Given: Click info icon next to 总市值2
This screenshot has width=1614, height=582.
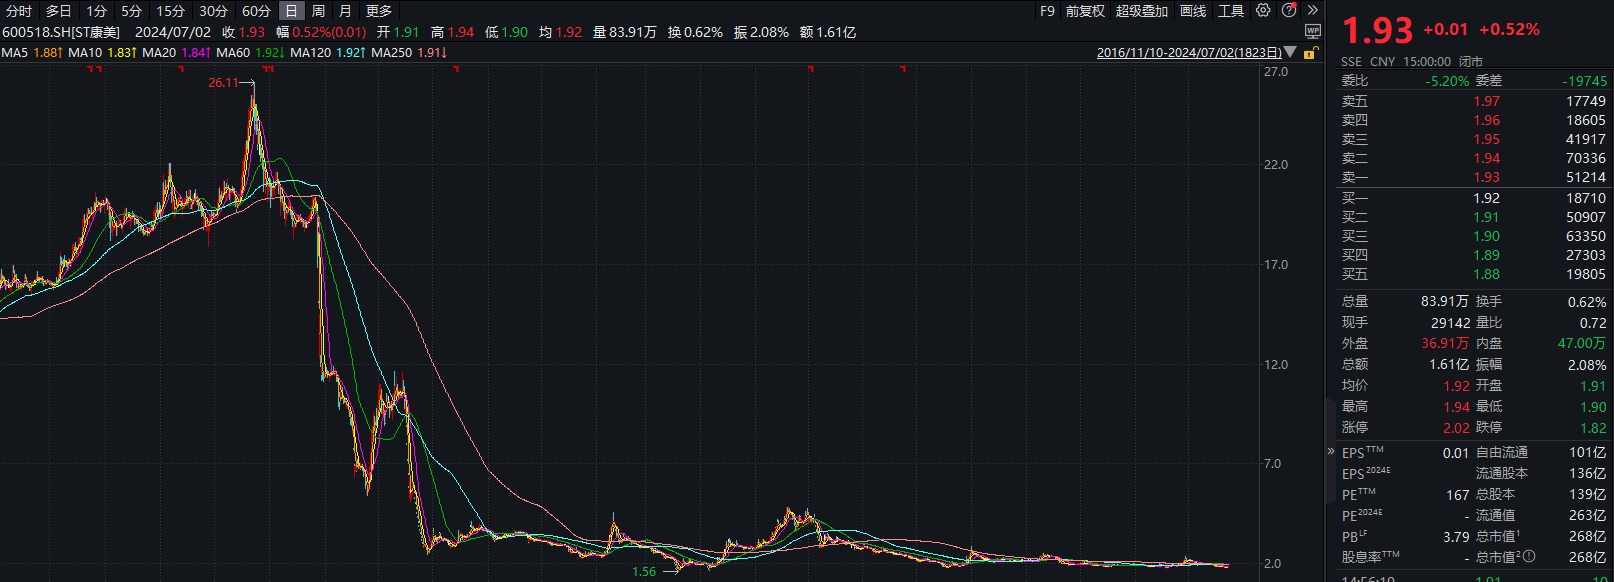Looking at the screenshot, I should pos(1529,557).
